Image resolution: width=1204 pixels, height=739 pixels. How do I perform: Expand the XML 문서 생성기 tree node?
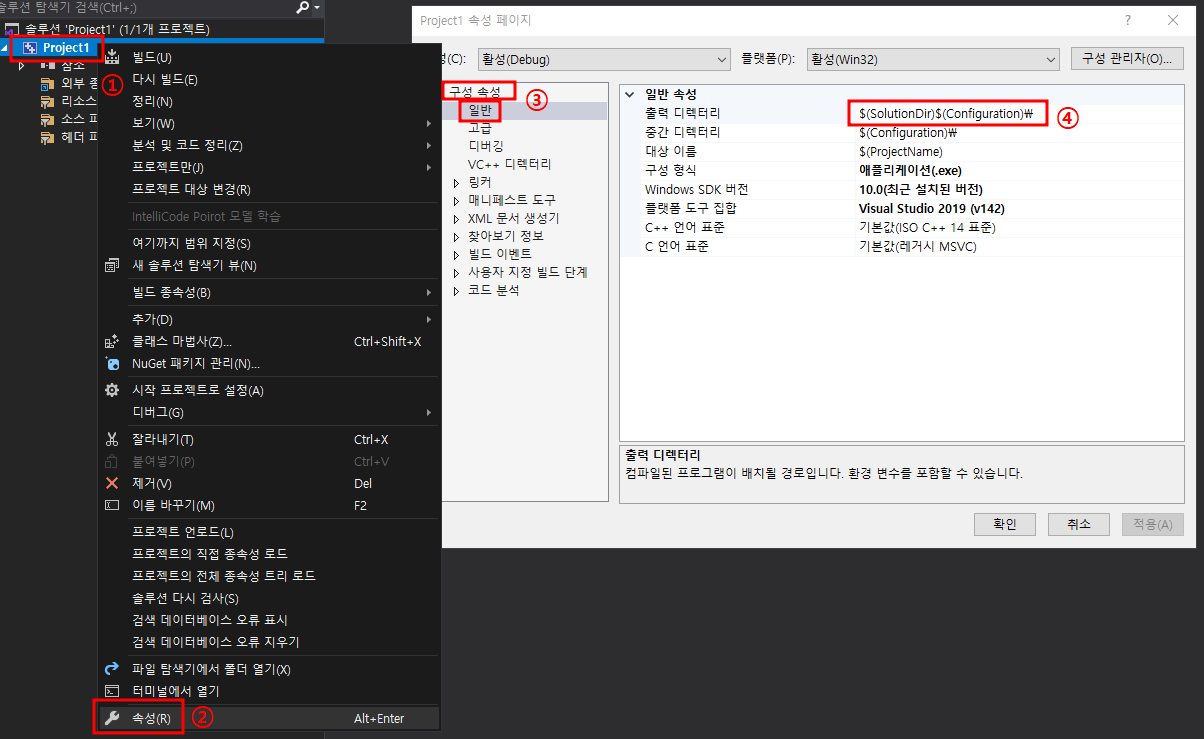coord(457,218)
